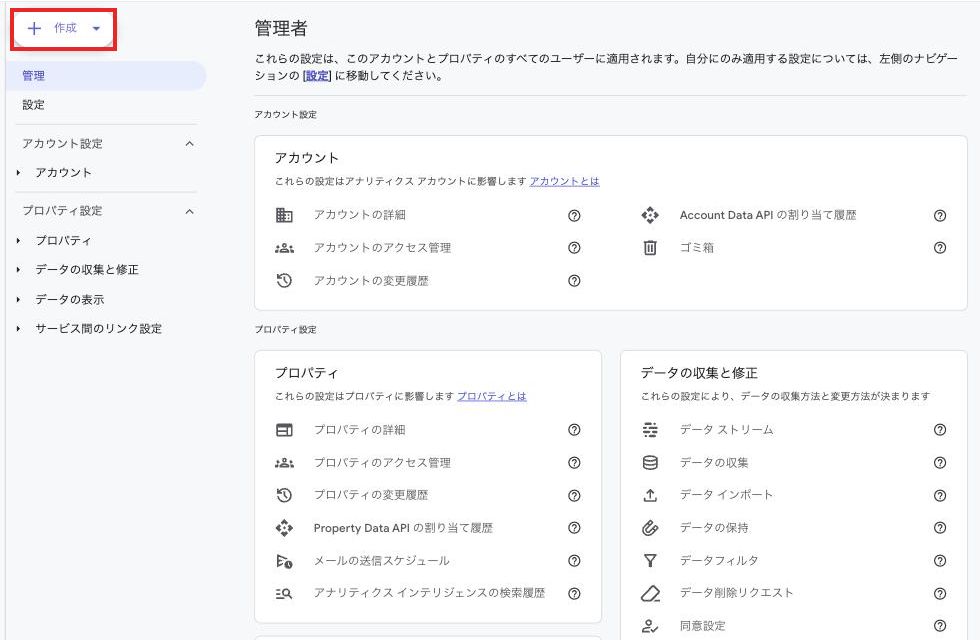Click the プロパティの変更履歴 history icon
This screenshot has height=640, width=980.
(284, 496)
